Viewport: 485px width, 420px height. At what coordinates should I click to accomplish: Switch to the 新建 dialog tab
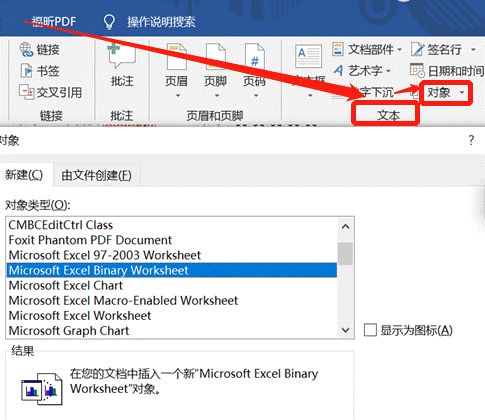(x=24, y=175)
